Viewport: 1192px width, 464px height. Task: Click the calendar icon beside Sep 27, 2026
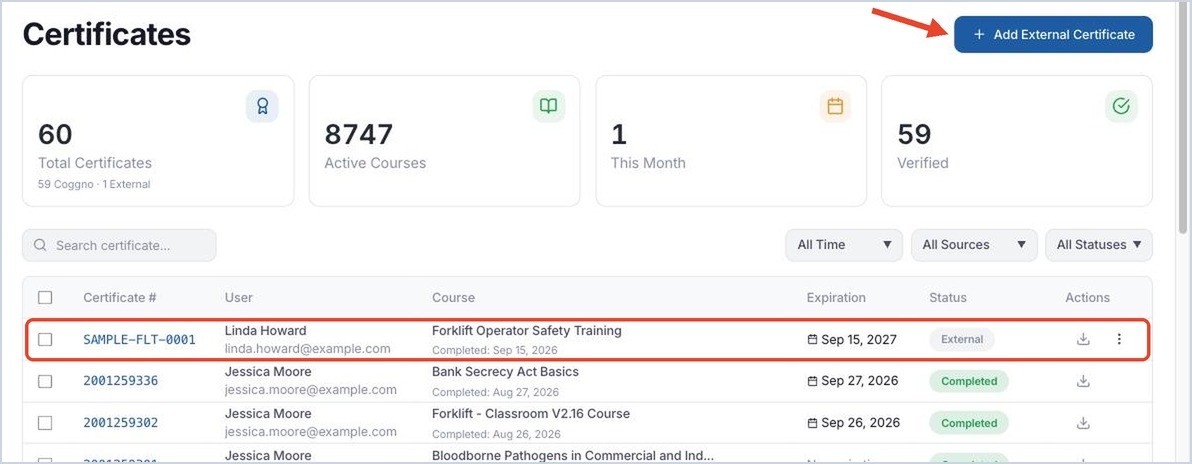pyautogui.click(x=812, y=380)
